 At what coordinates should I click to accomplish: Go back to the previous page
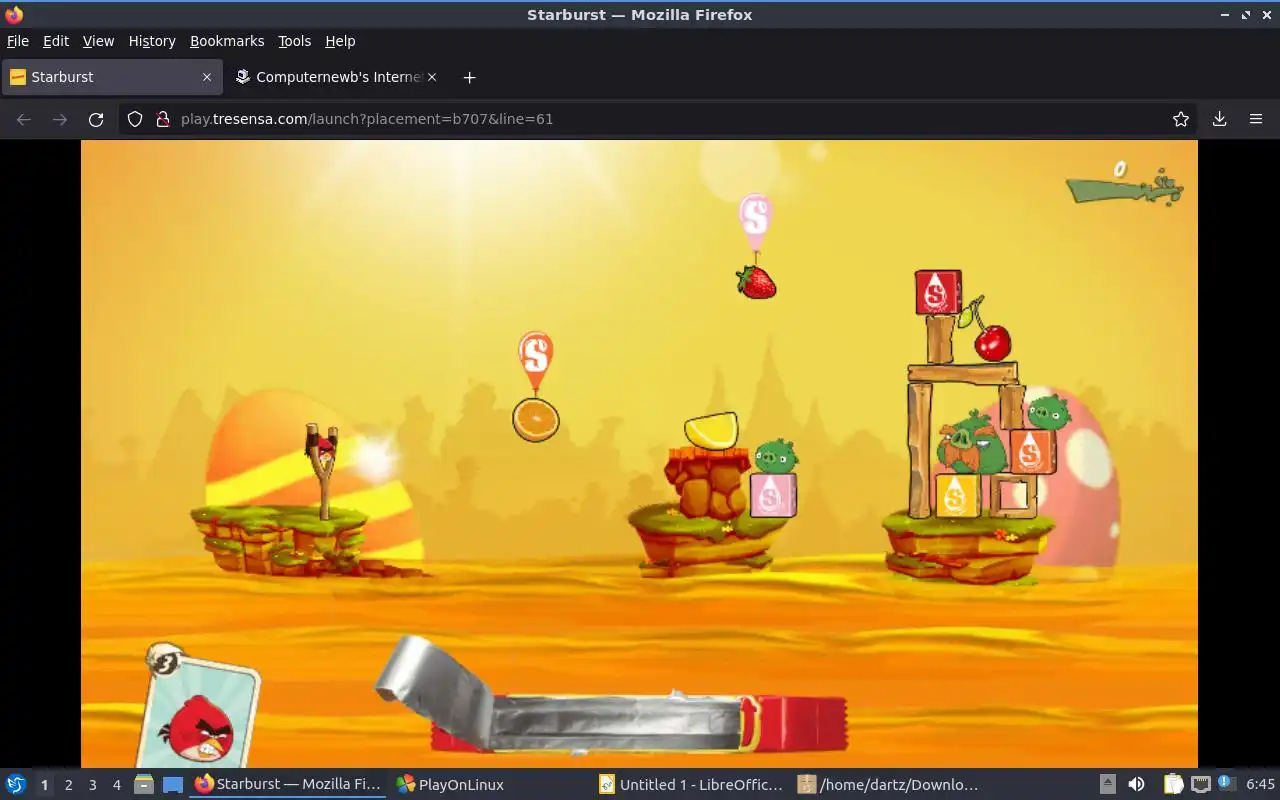[x=24, y=119]
